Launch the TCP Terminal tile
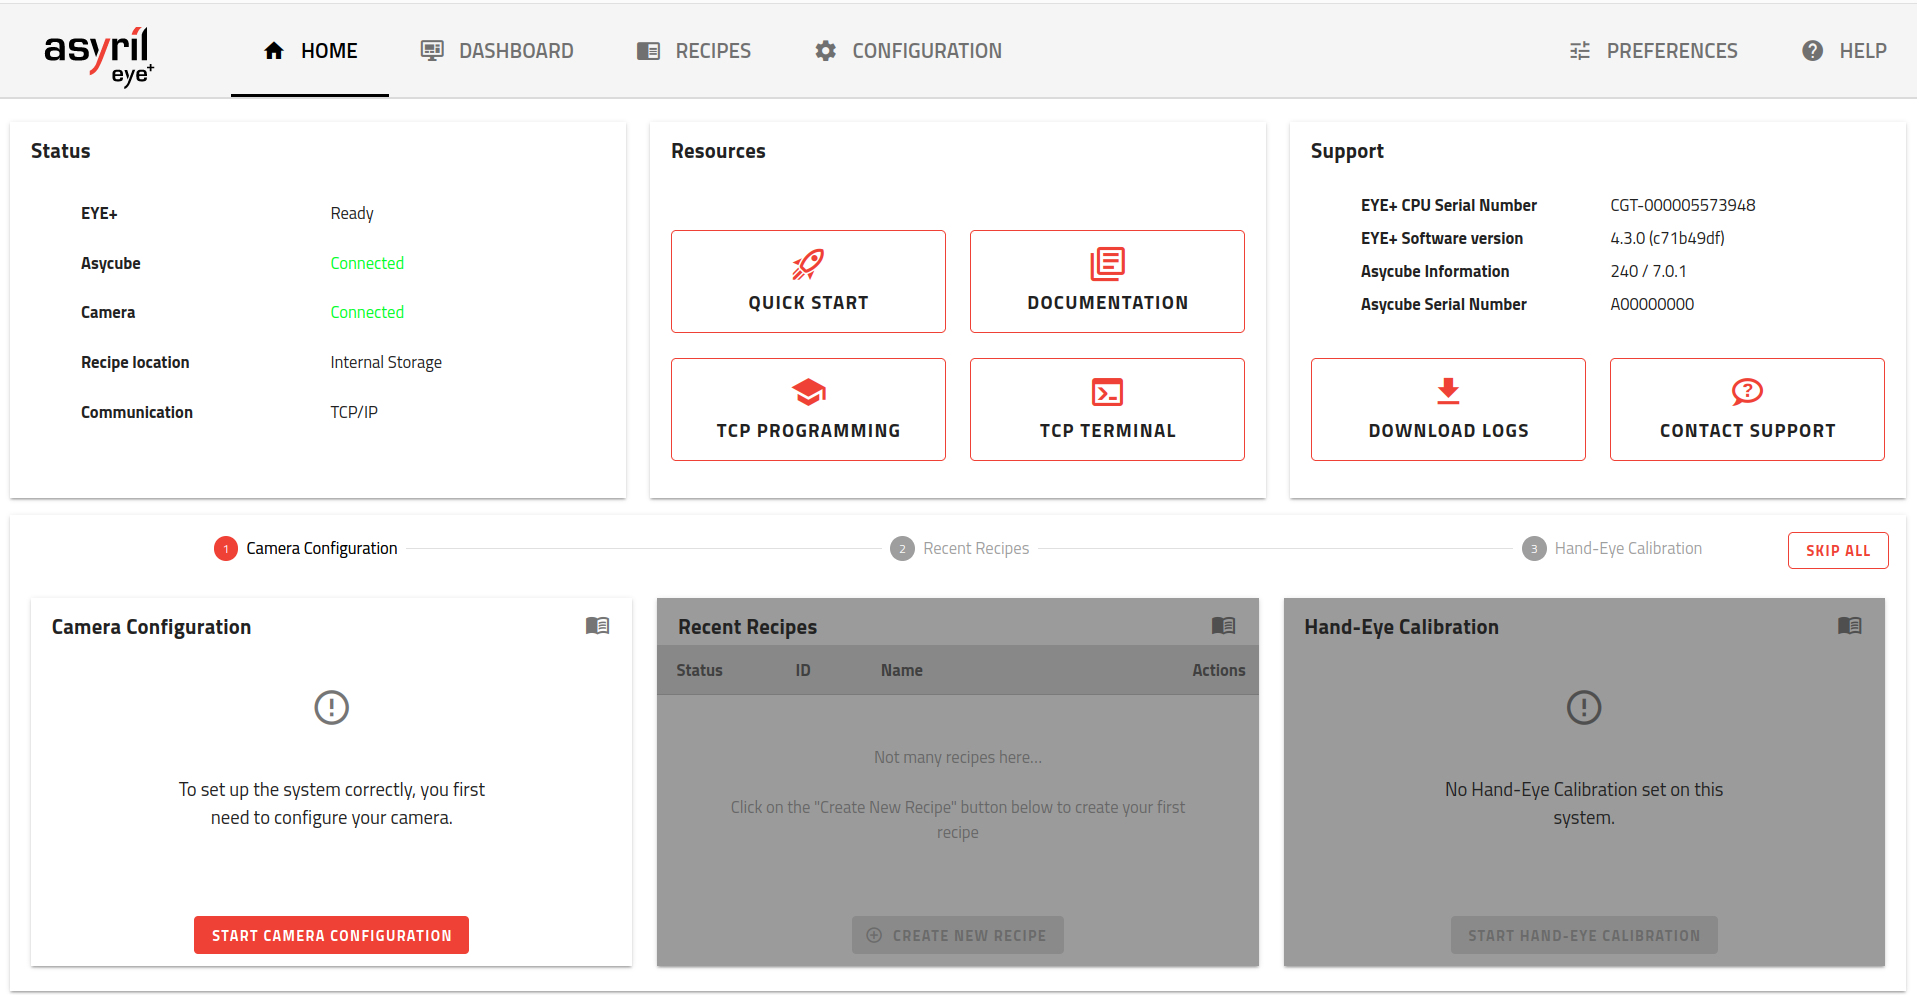1917x995 pixels. 1107,409
